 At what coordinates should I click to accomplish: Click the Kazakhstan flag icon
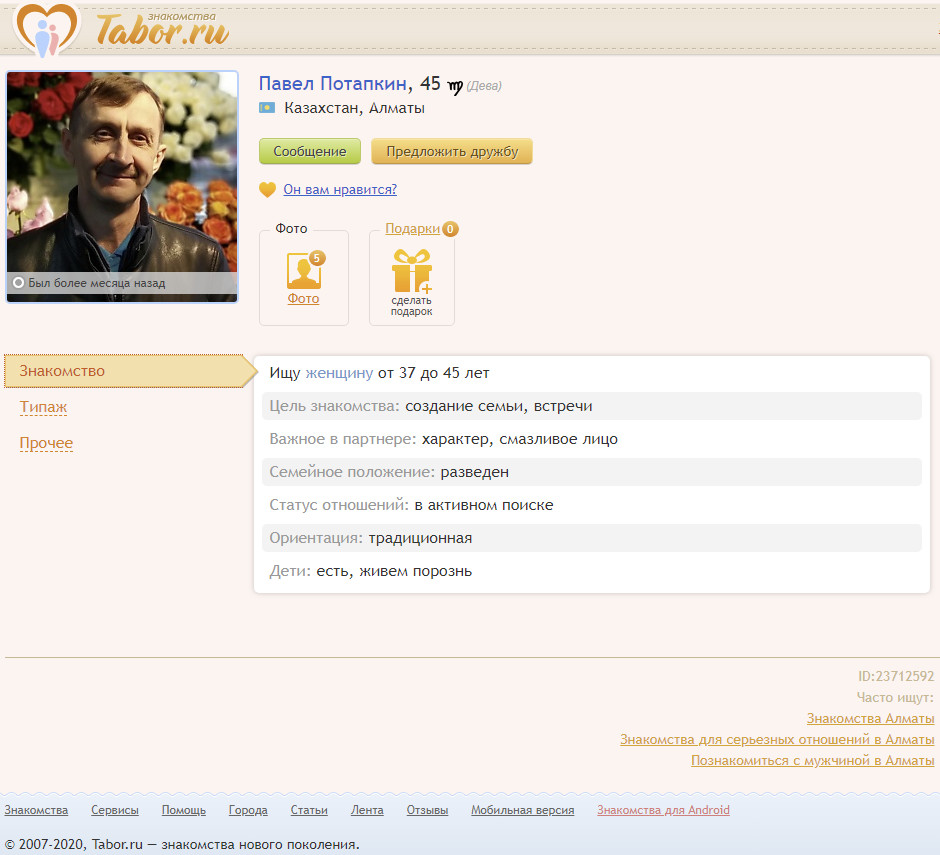[267, 108]
